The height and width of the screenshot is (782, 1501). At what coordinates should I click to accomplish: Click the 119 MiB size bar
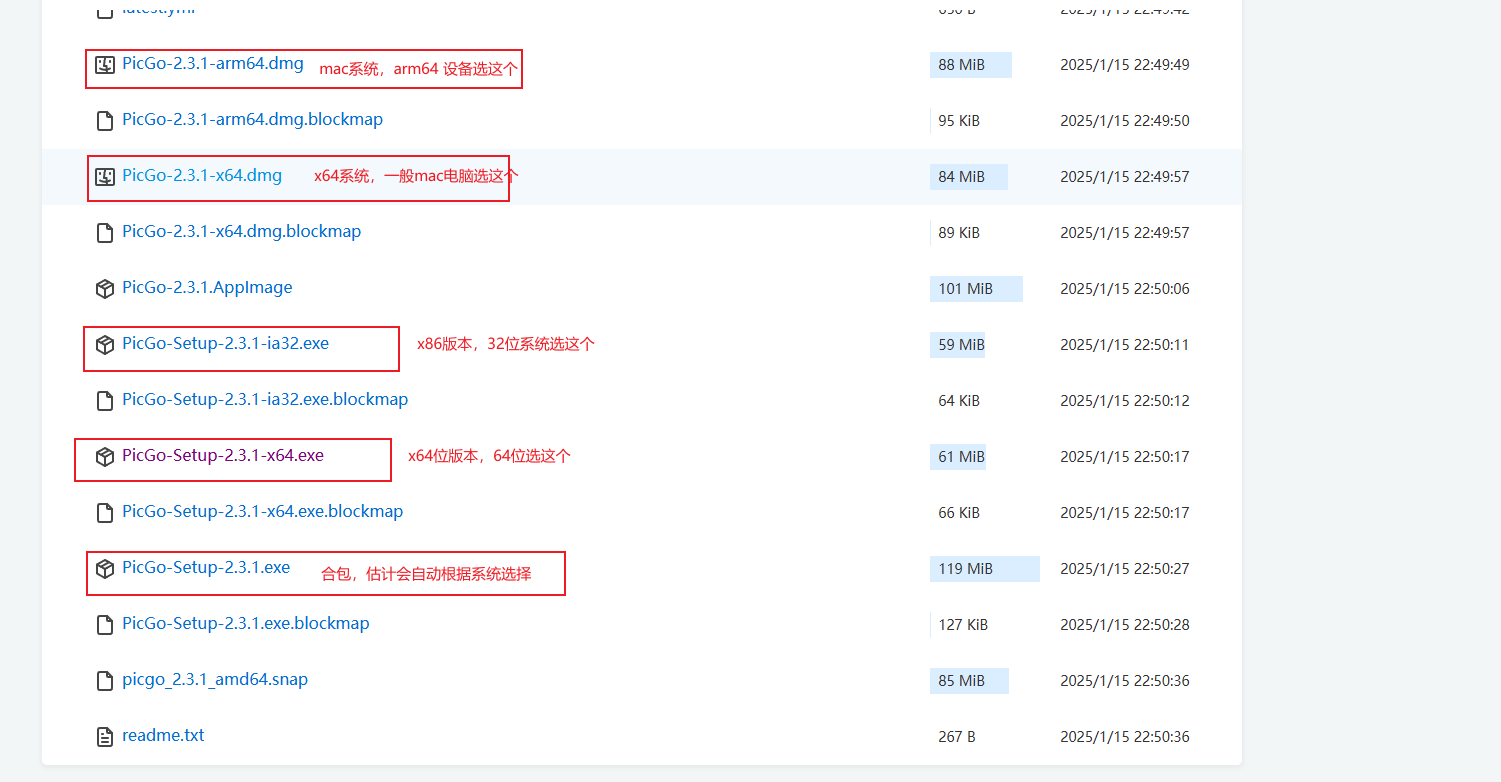point(984,569)
